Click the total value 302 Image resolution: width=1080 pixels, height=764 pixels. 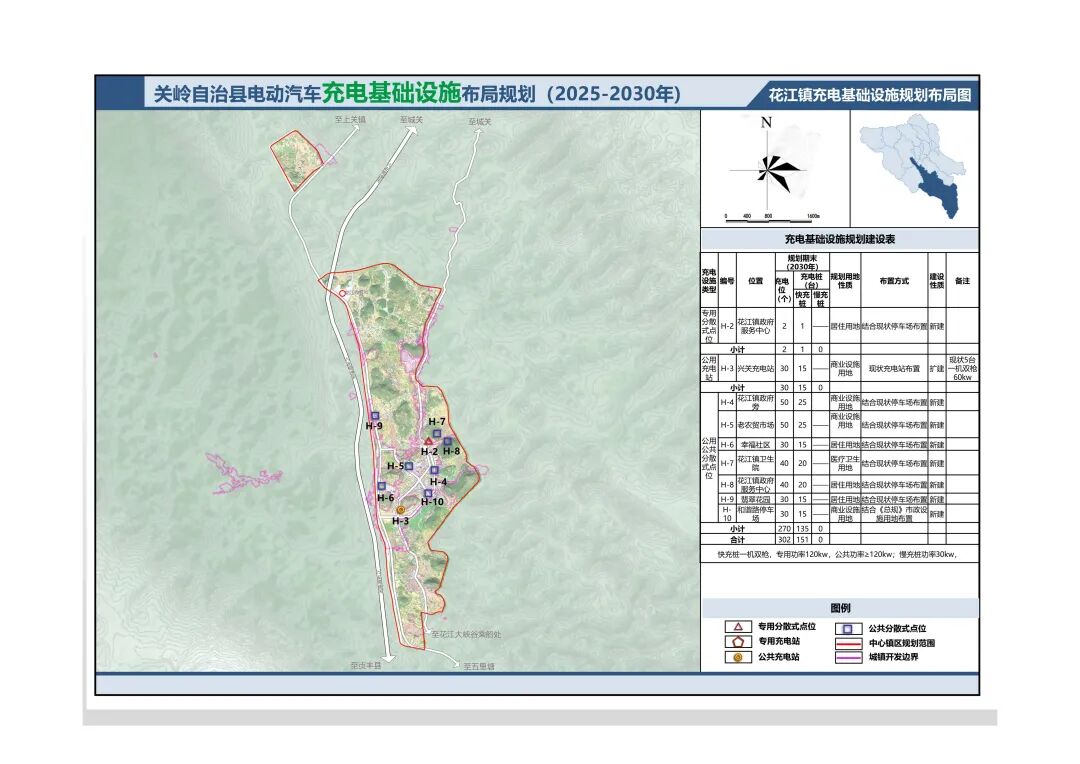click(784, 539)
